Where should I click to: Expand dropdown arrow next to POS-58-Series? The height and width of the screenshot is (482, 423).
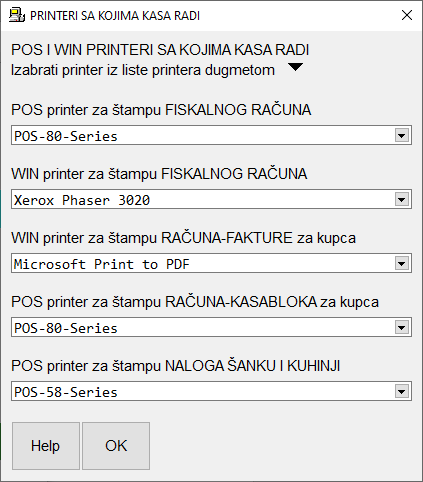(x=402, y=392)
